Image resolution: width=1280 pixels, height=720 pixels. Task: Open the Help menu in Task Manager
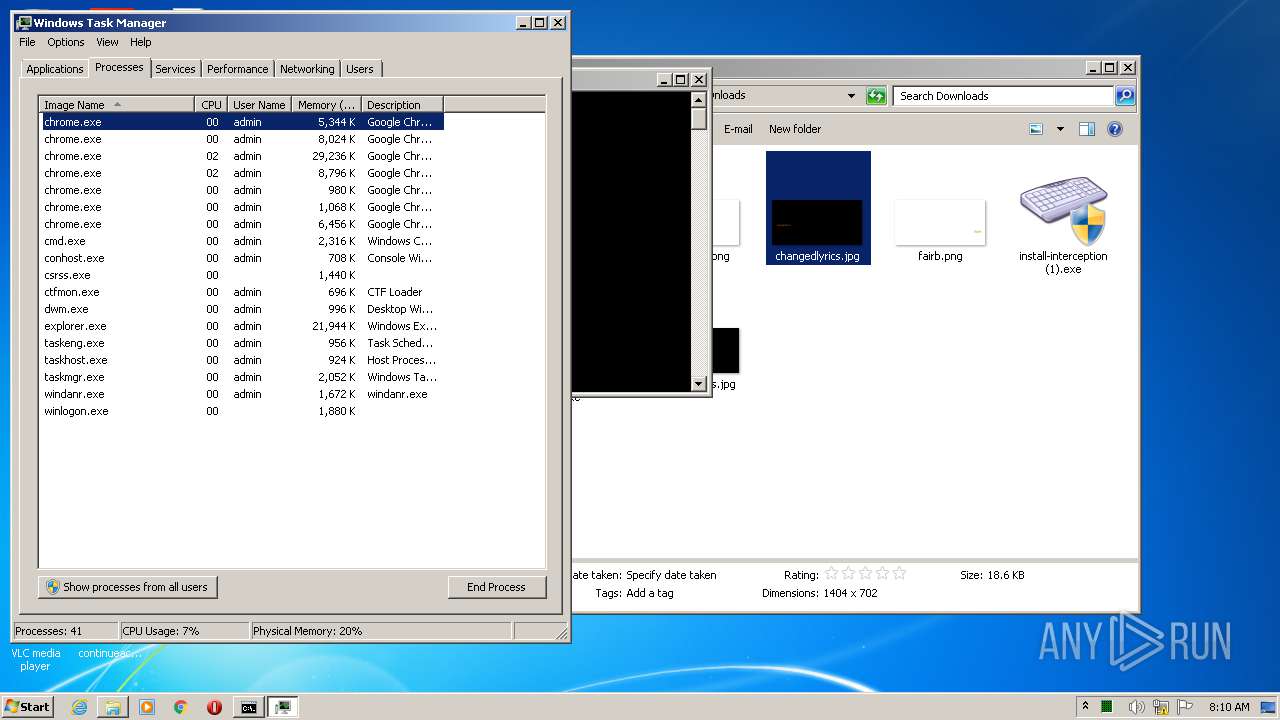pyautogui.click(x=141, y=42)
